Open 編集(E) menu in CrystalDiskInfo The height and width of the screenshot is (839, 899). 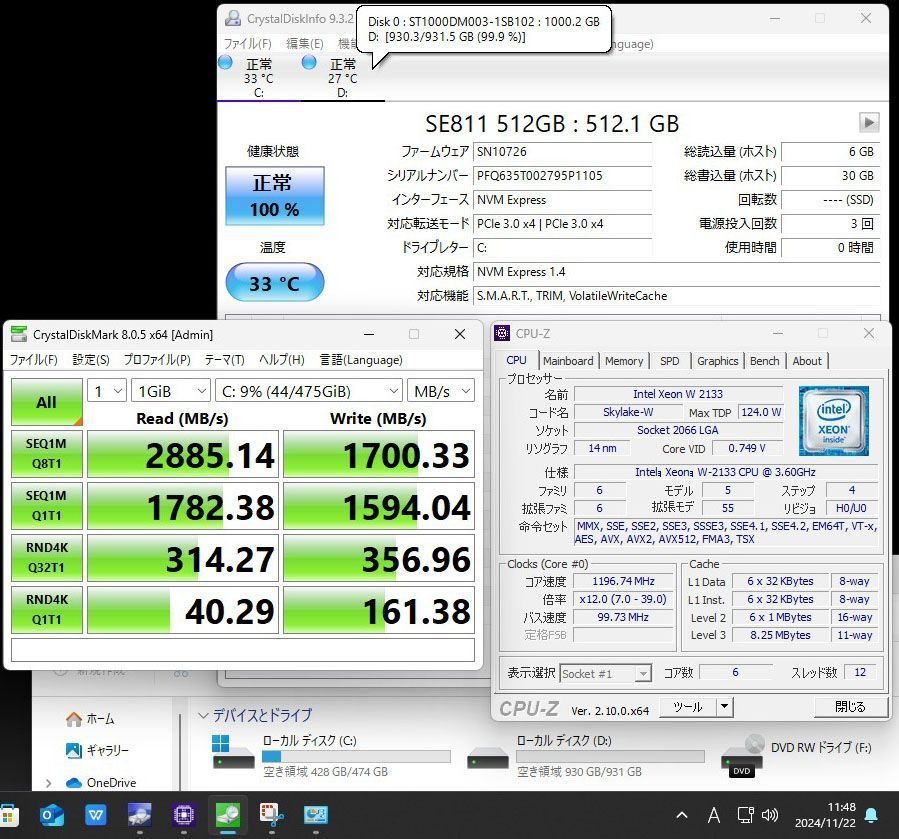[x=304, y=44]
